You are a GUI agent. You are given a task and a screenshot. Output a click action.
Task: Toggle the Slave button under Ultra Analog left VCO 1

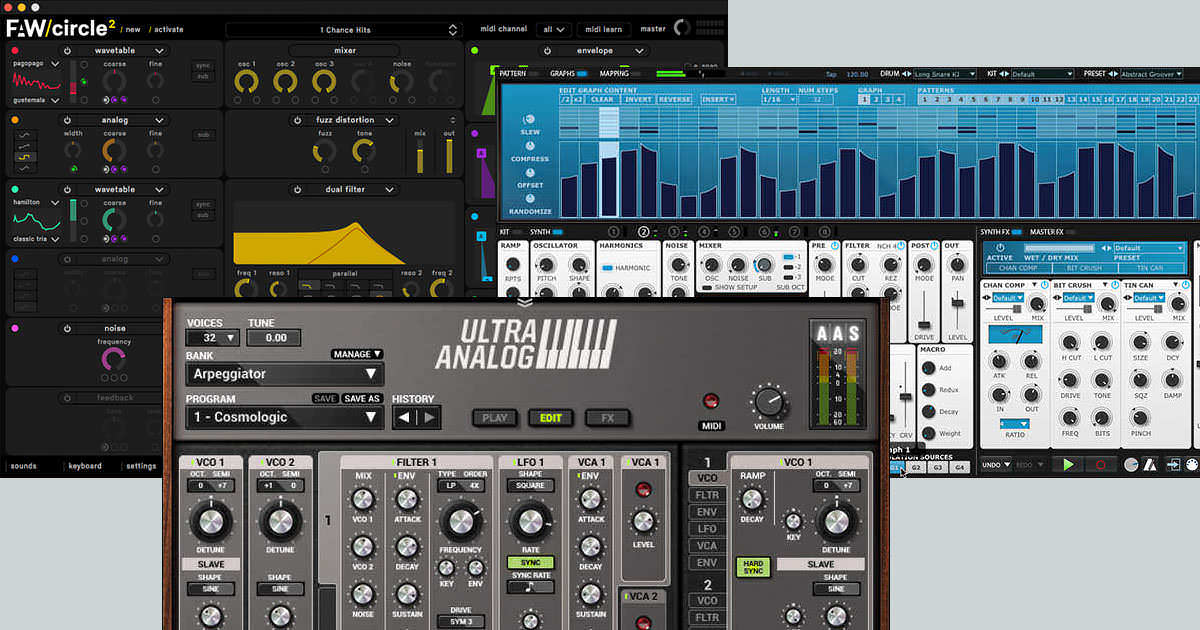tap(212, 564)
